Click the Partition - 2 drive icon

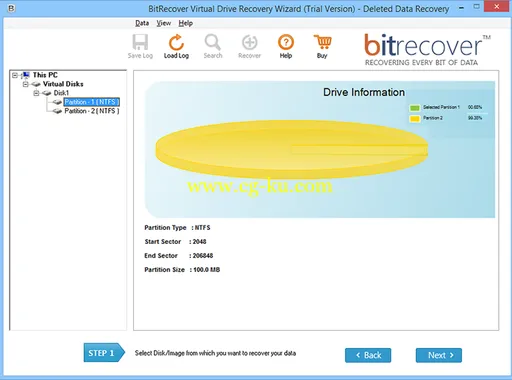(57, 111)
